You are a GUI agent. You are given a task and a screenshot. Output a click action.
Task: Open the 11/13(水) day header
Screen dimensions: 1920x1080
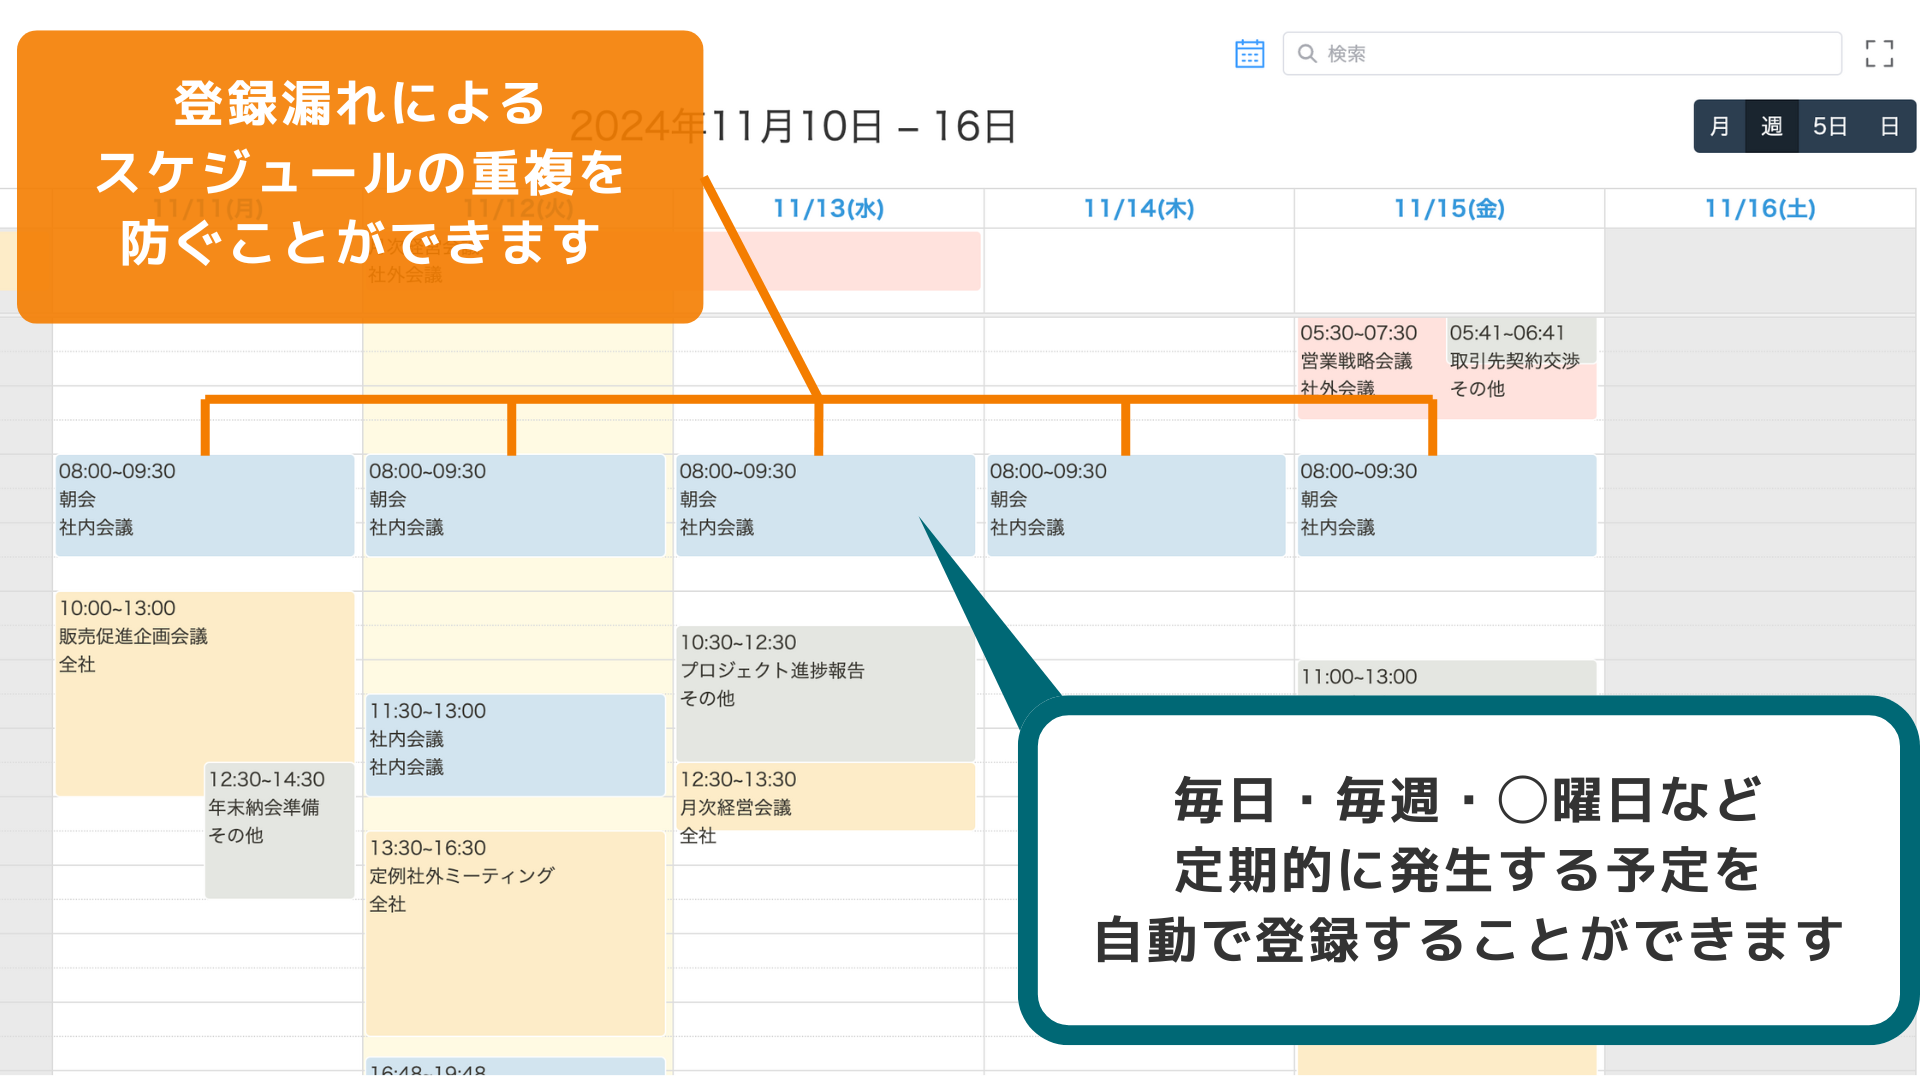[828, 208]
